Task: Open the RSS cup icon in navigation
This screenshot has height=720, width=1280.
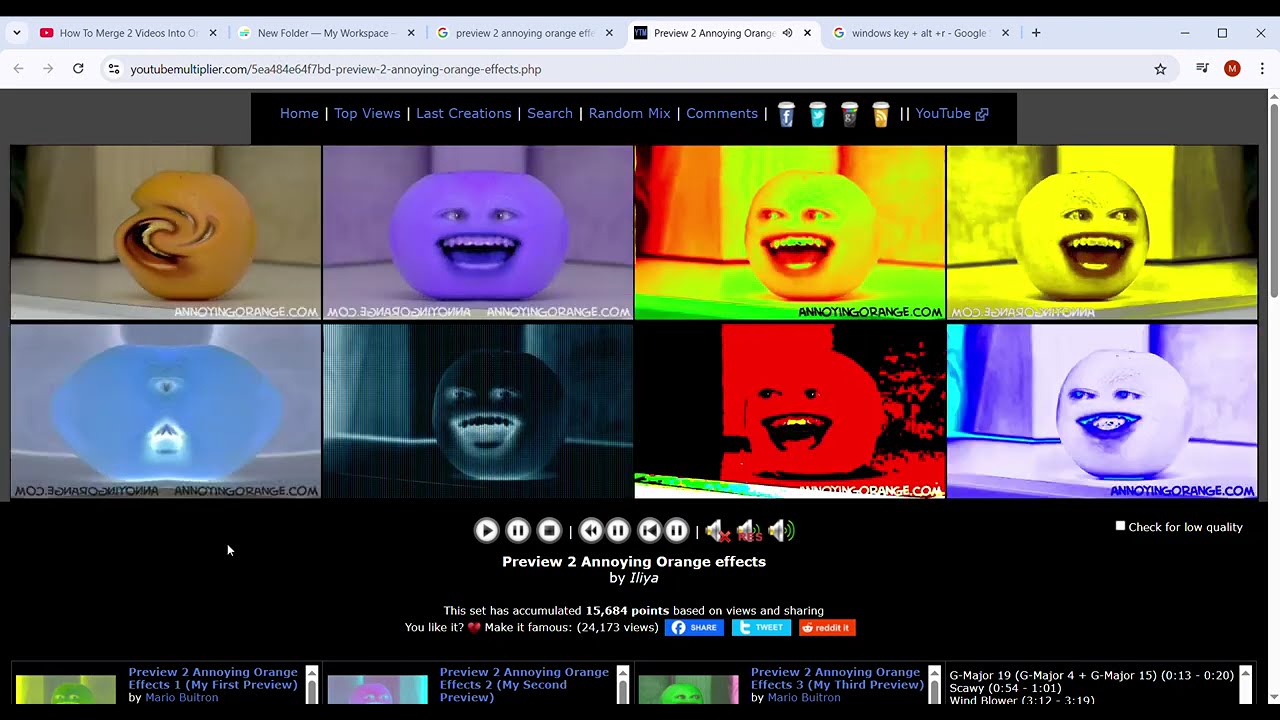Action: point(881,114)
